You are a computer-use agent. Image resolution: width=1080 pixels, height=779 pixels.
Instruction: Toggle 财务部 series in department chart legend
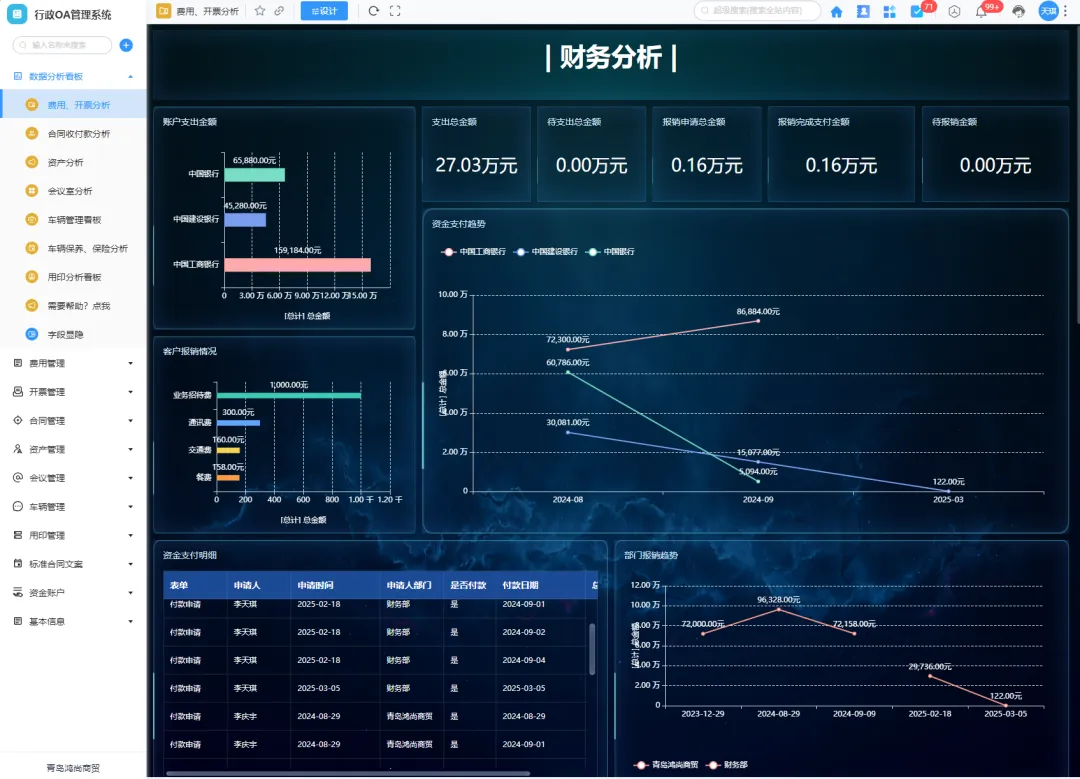(727, 765)
